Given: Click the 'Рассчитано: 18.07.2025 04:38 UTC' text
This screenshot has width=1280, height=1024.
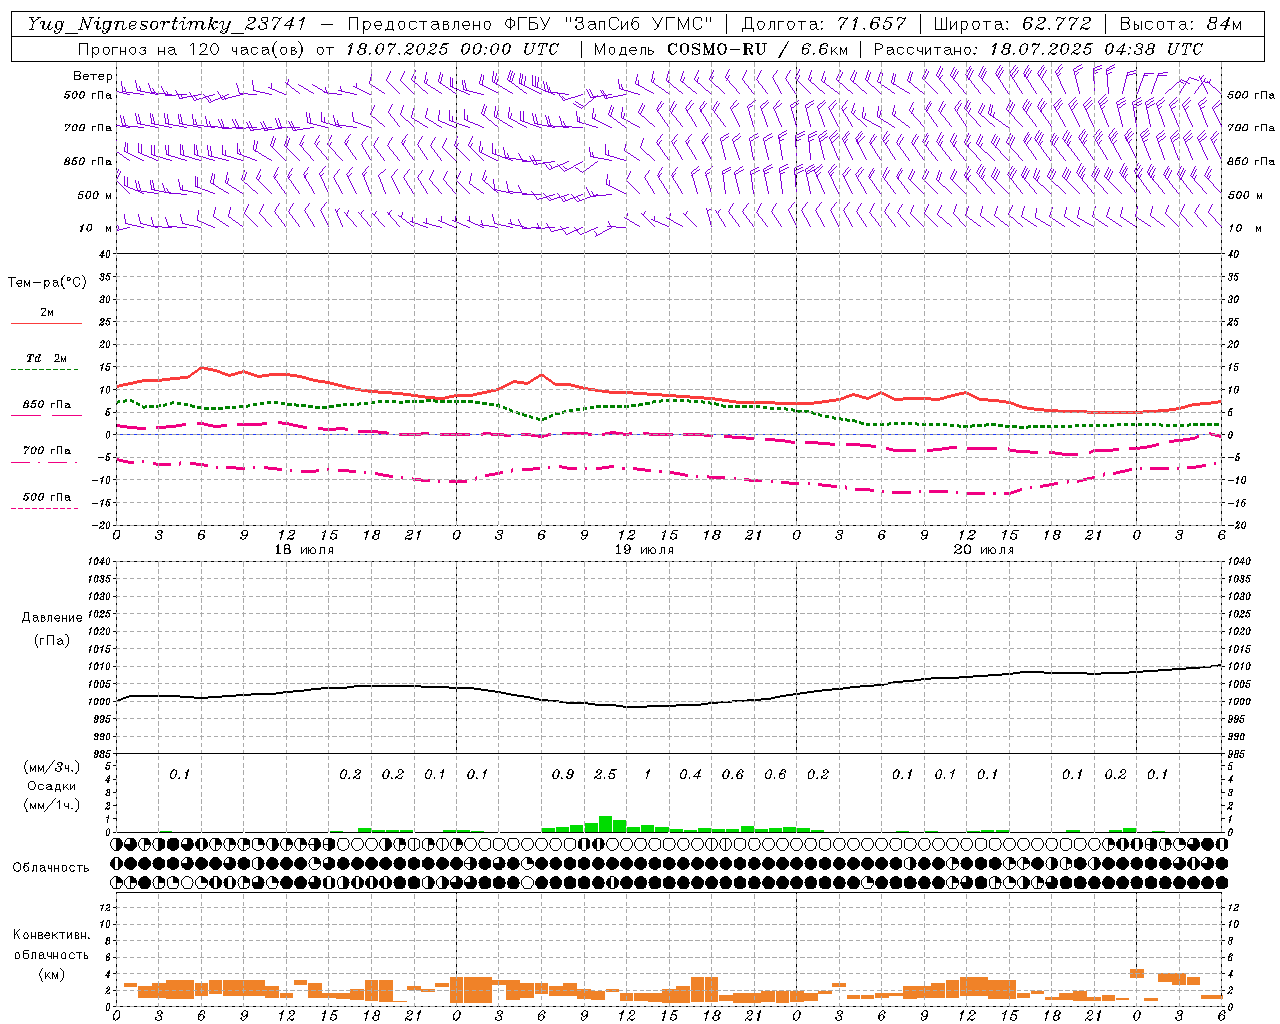Looking at the screenshot, I should coord(1038,49).
